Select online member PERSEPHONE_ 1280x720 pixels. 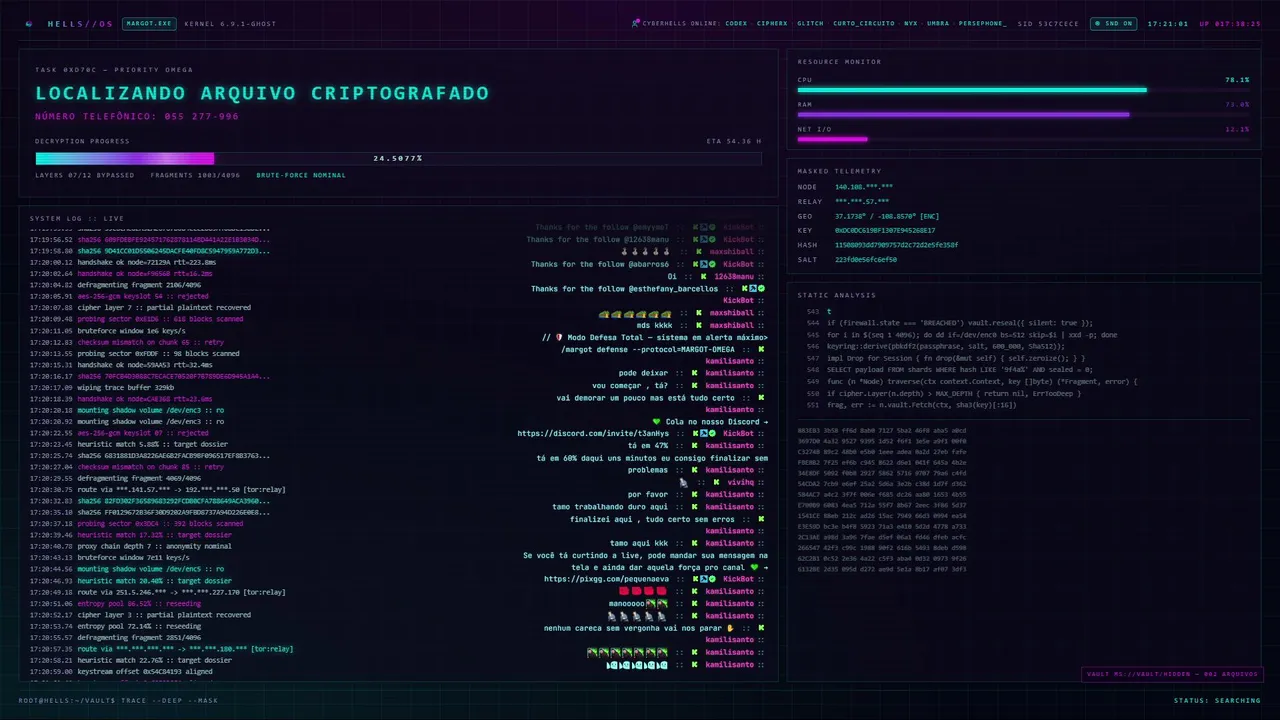pyautogui.click(x=983, y=23)
